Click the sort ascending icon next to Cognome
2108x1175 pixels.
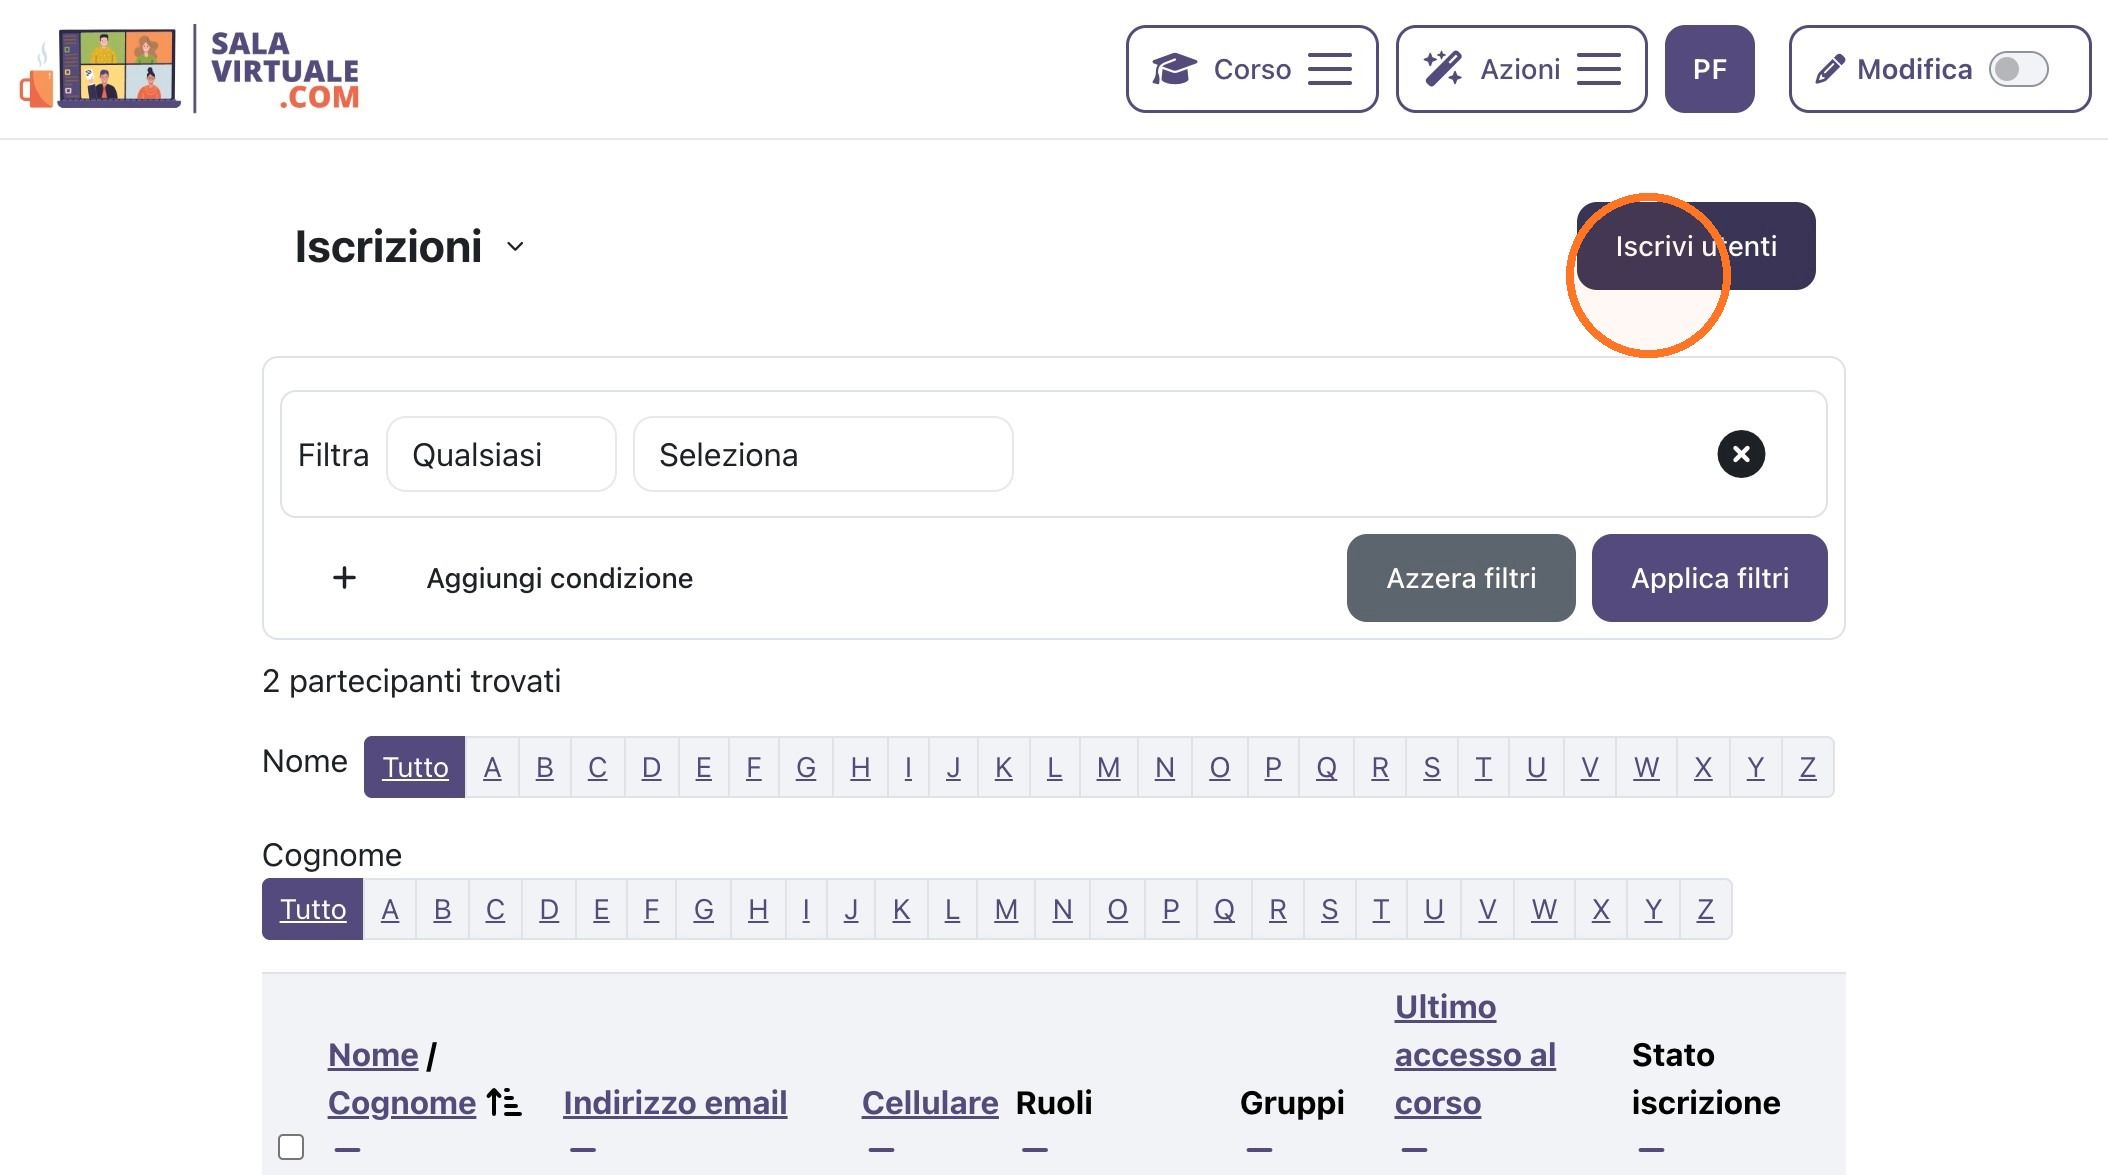coord(504,1102)
